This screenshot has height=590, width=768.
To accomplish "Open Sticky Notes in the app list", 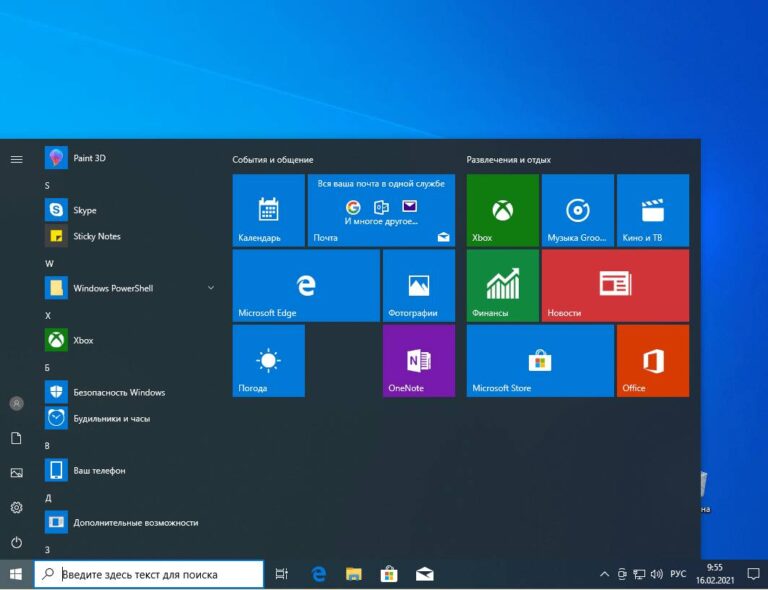I will click(127, 236).
